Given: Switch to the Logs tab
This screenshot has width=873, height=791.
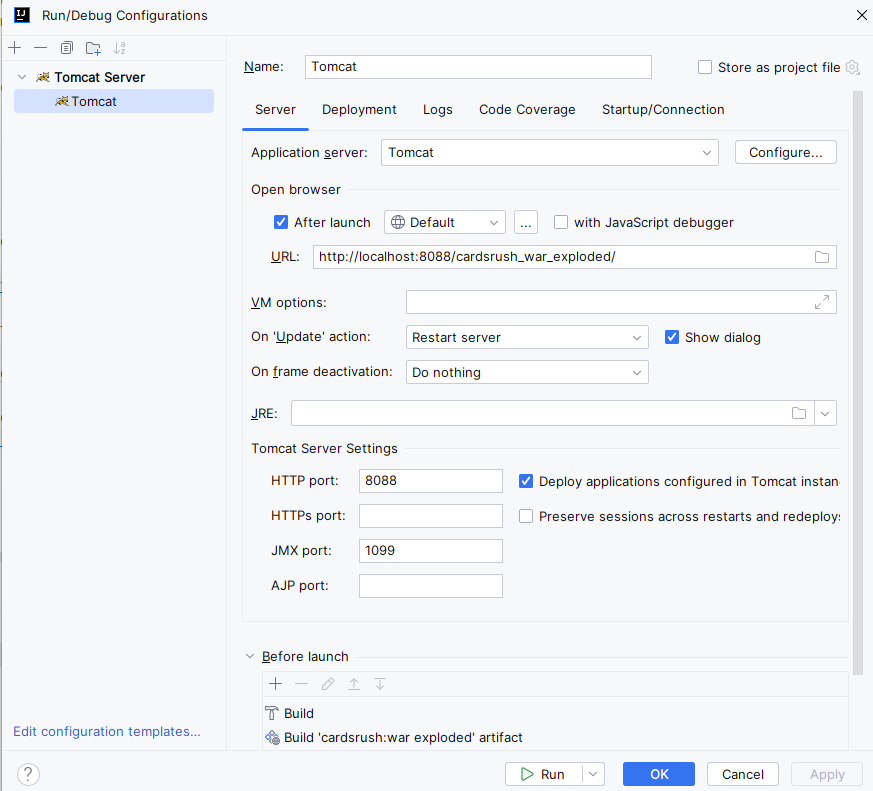Looking at the screenshot, I should point(438,110).
